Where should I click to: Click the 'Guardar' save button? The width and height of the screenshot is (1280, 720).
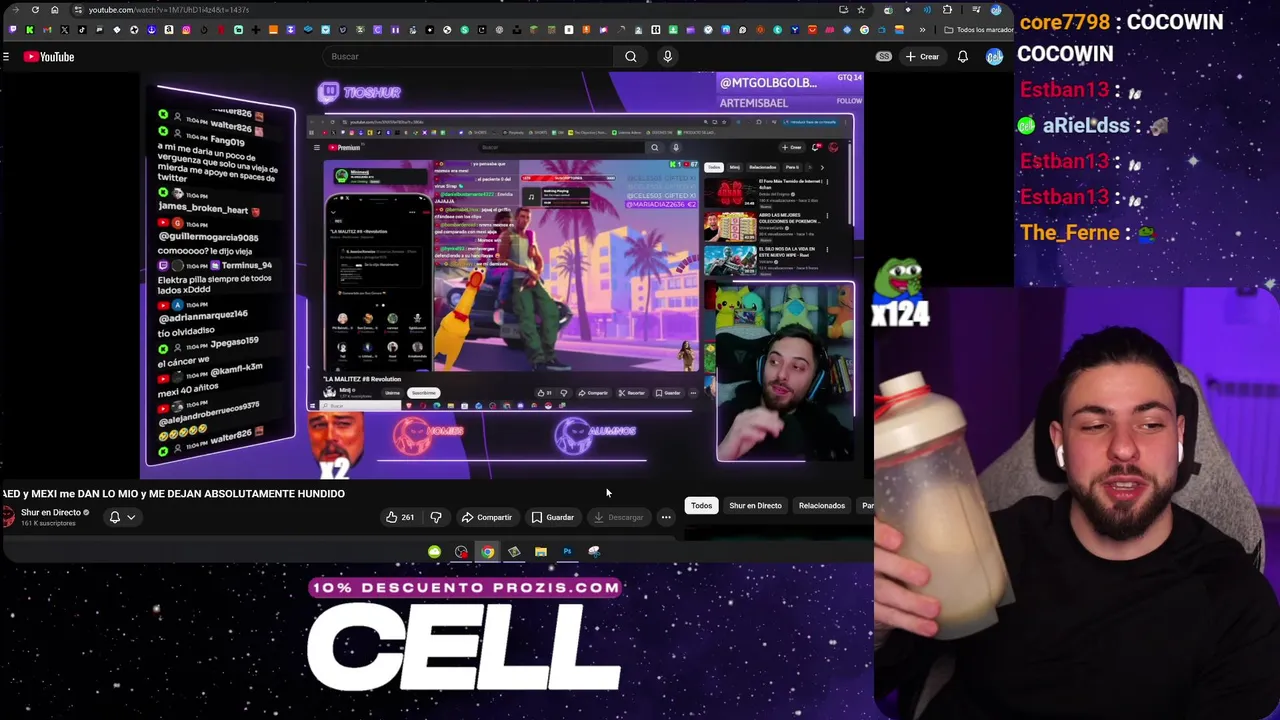tap(553, 517)
